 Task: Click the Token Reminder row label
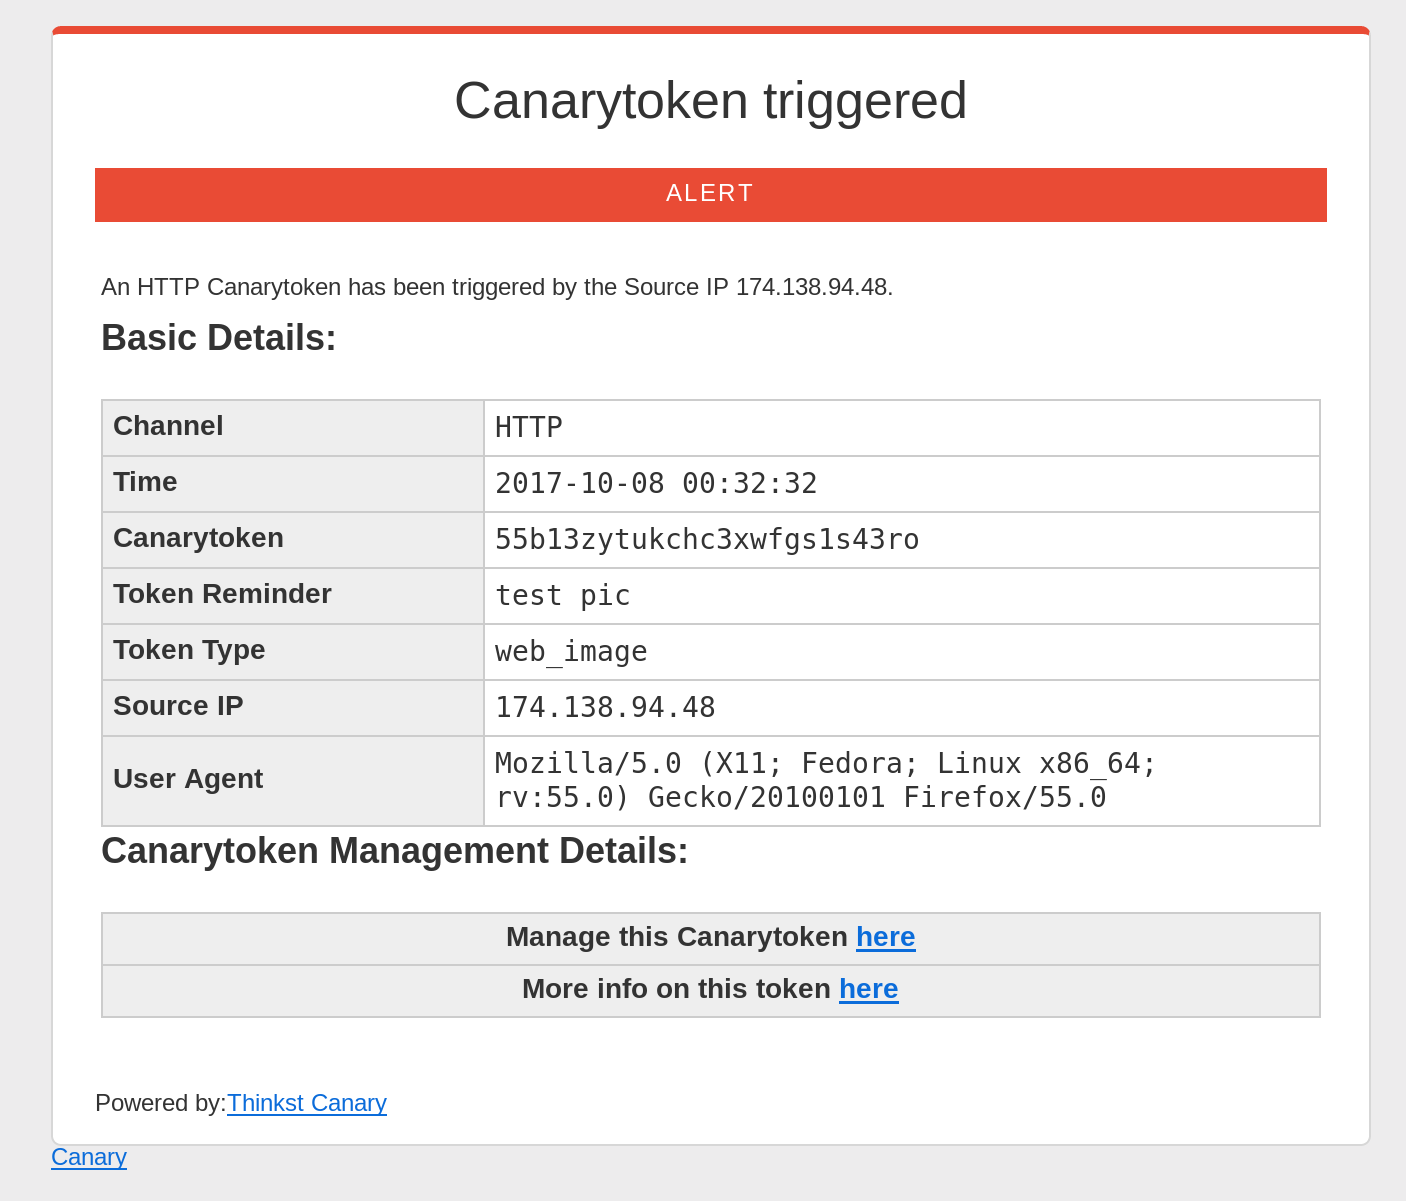pyautogui.click(x=222, y=594)
